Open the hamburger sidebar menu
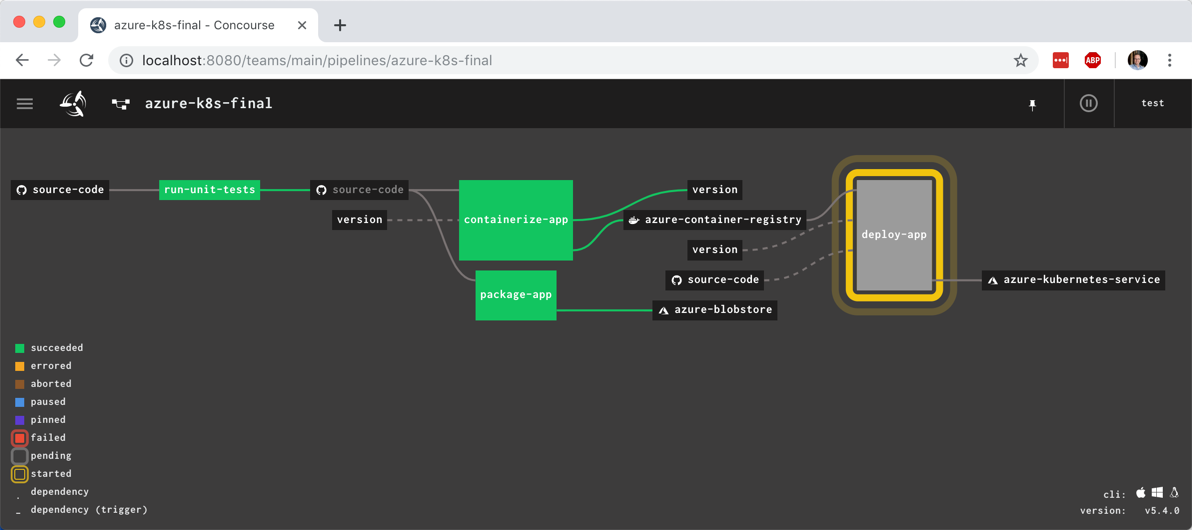This screenshot has height=530, width=1192. tap(25, 104)
